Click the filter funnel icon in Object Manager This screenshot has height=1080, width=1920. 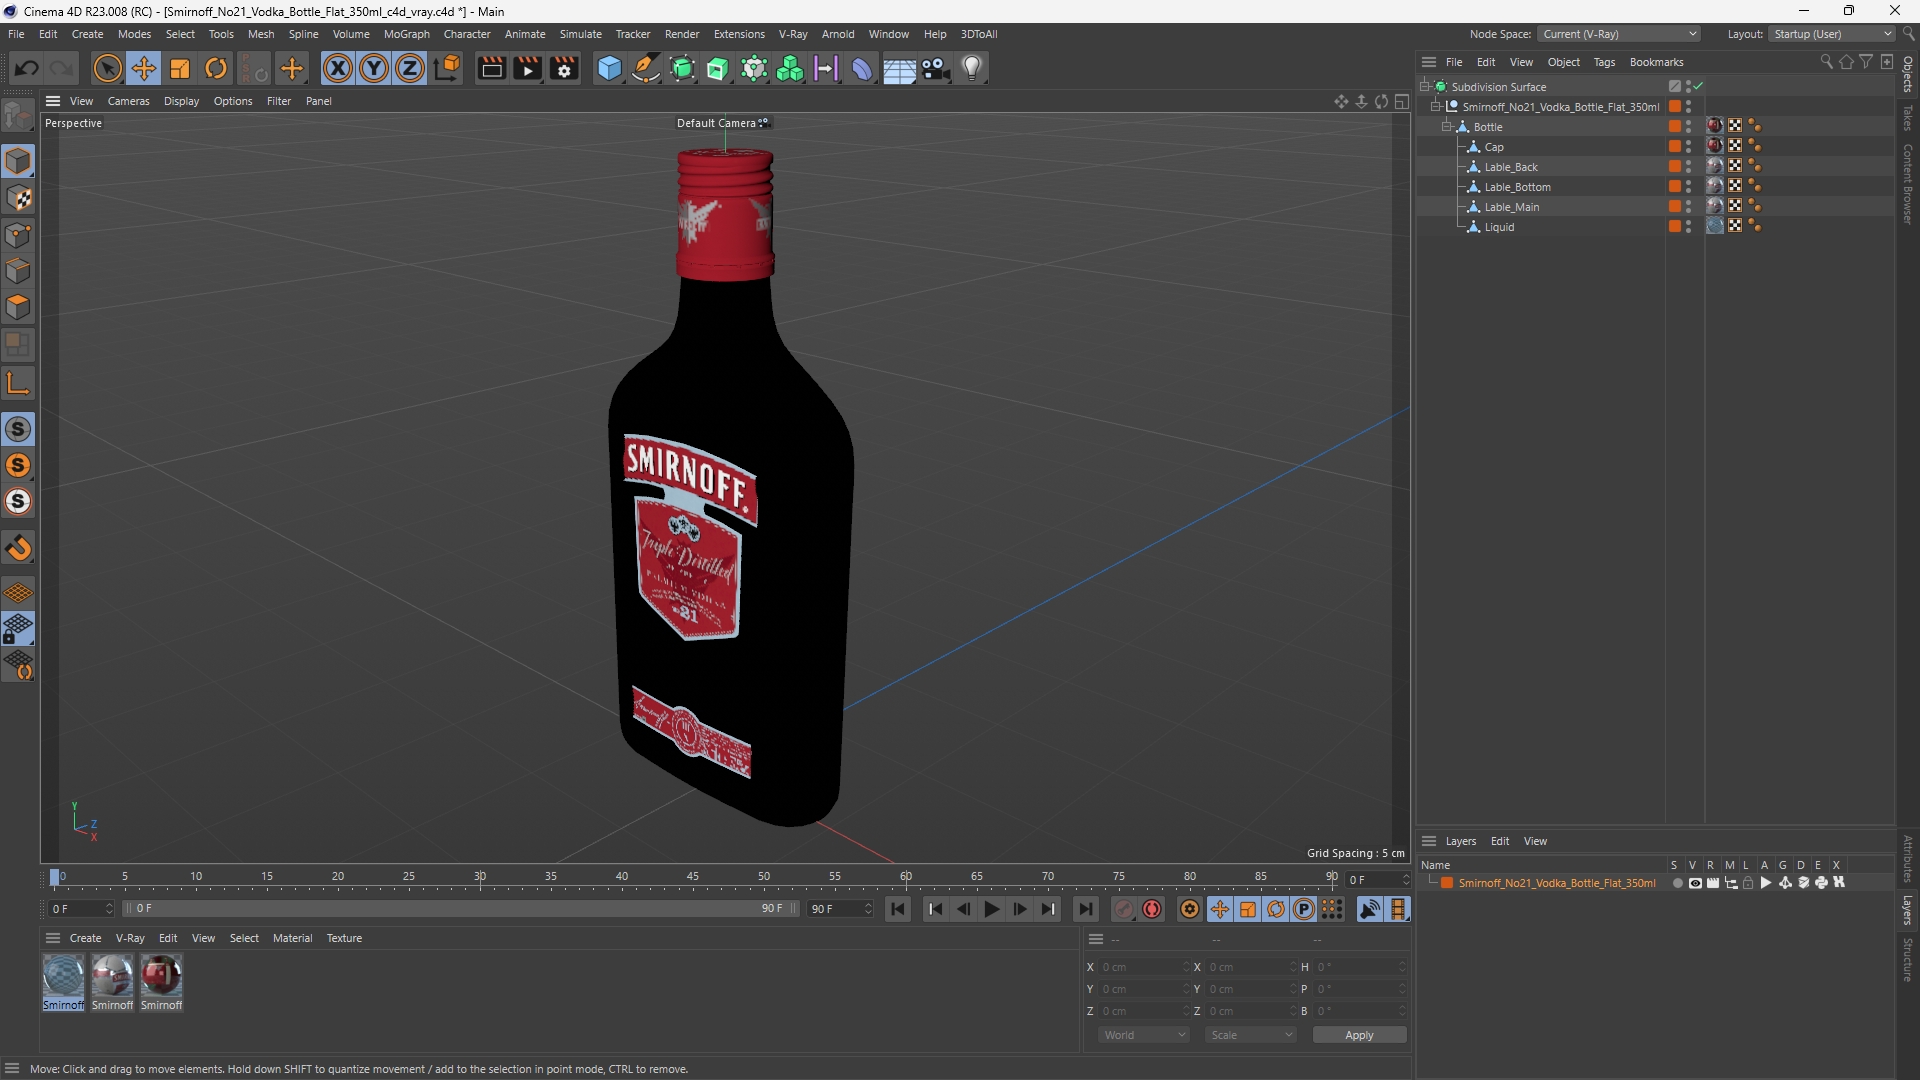point(1866,62)
